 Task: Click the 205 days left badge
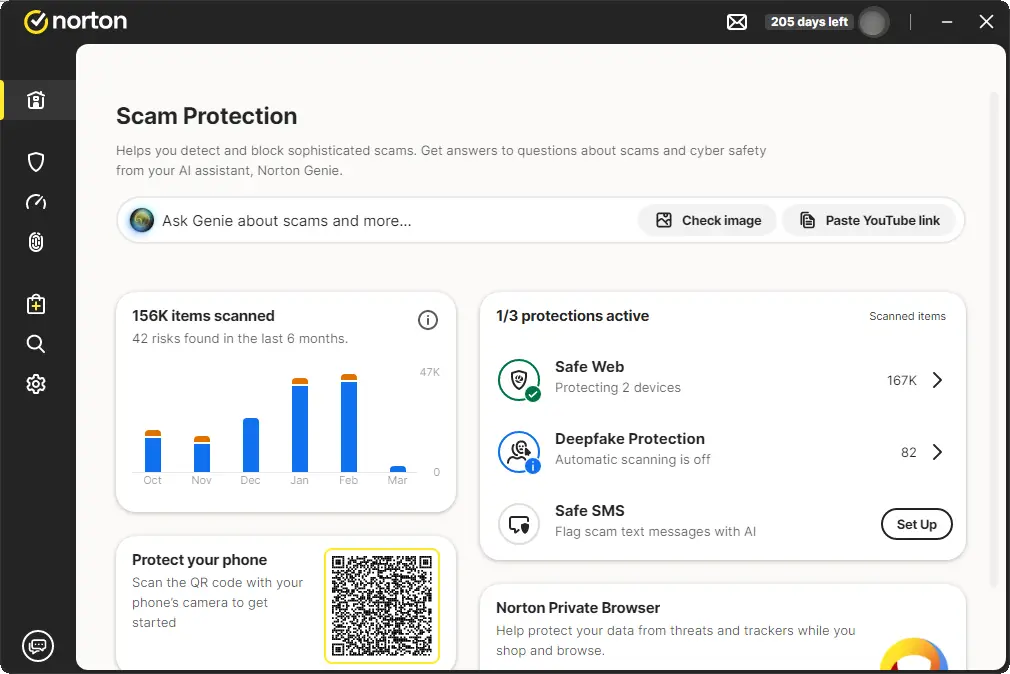(809, 22)
